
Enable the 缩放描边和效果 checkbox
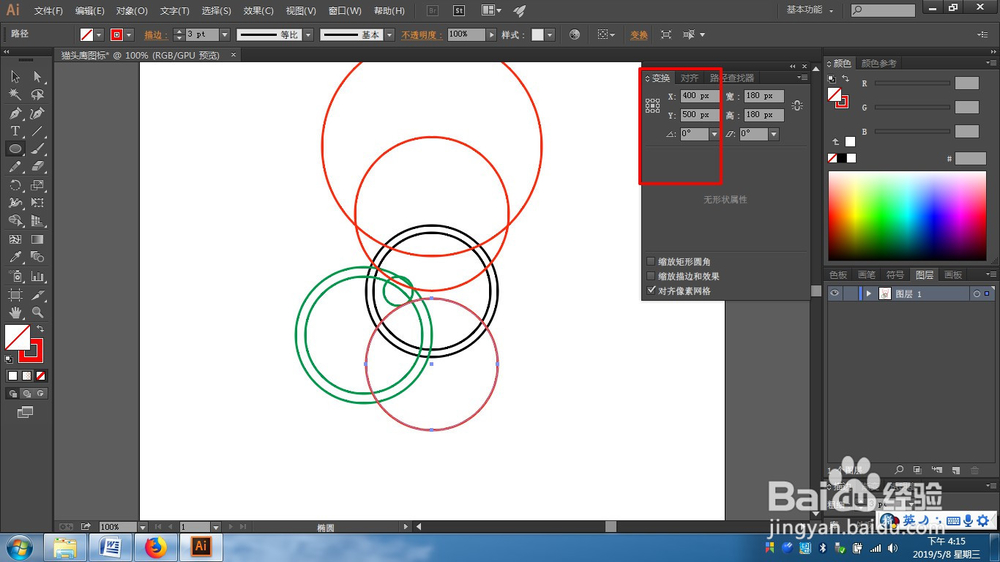pos(651,276)
